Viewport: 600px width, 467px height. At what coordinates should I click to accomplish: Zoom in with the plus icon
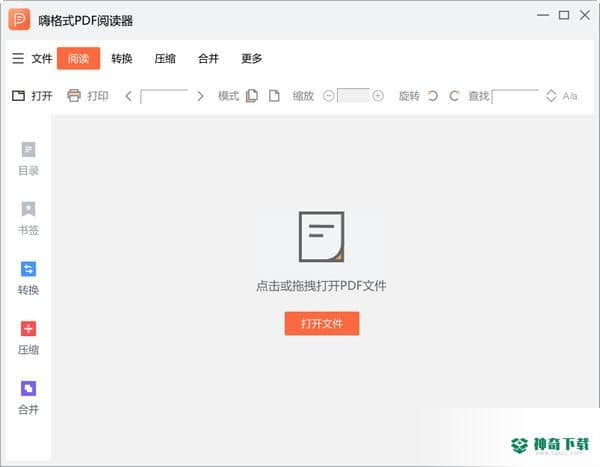pos(378,96)
